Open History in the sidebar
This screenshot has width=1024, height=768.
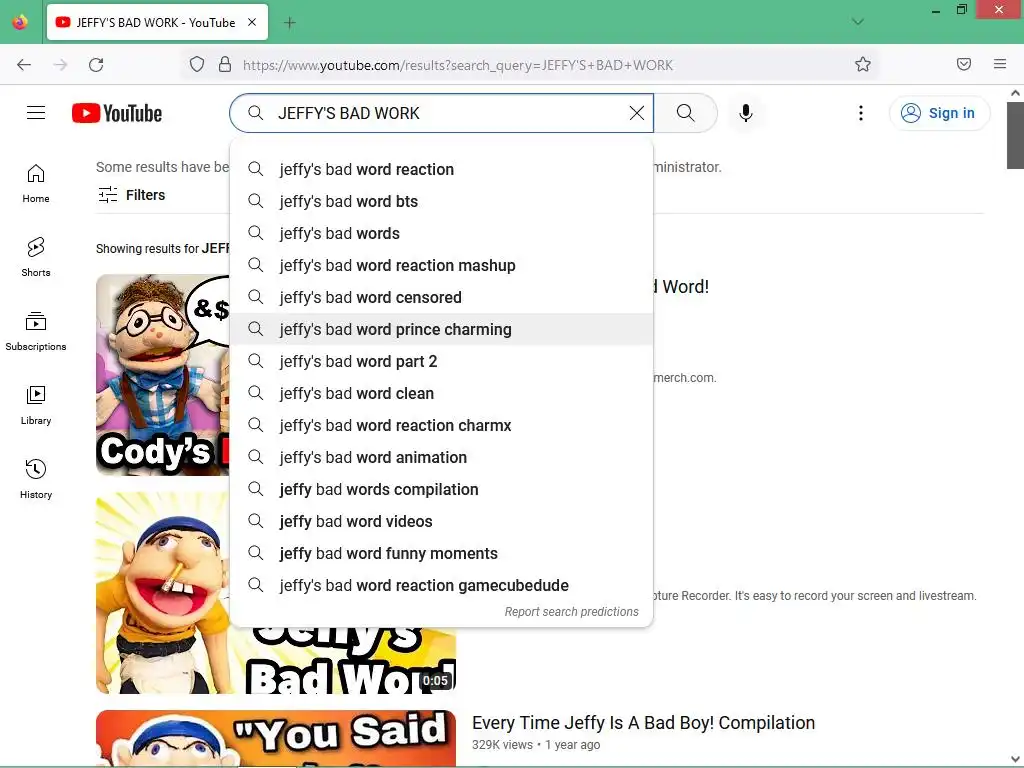36,479
